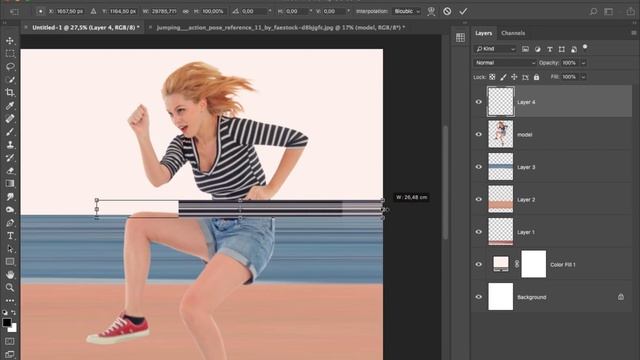The height and width of the screenshot is (360, 640).
Task: Switch to the Channels tab
Action: click(x=513, y=33)
